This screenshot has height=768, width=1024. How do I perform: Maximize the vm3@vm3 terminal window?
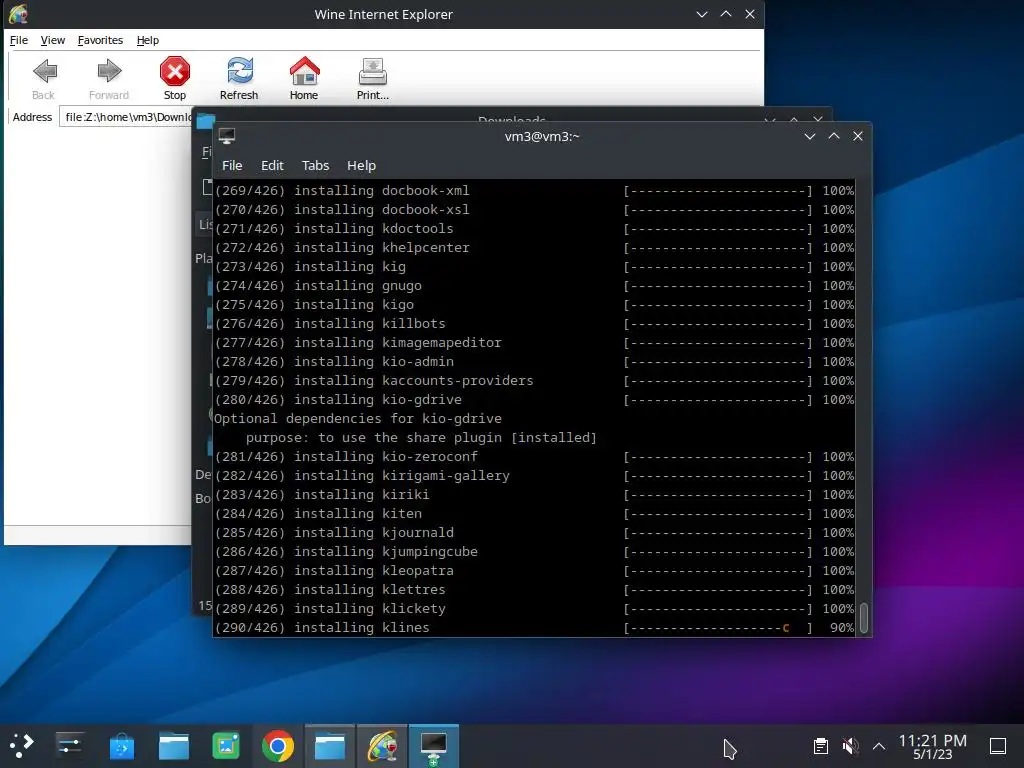[834, 136]
